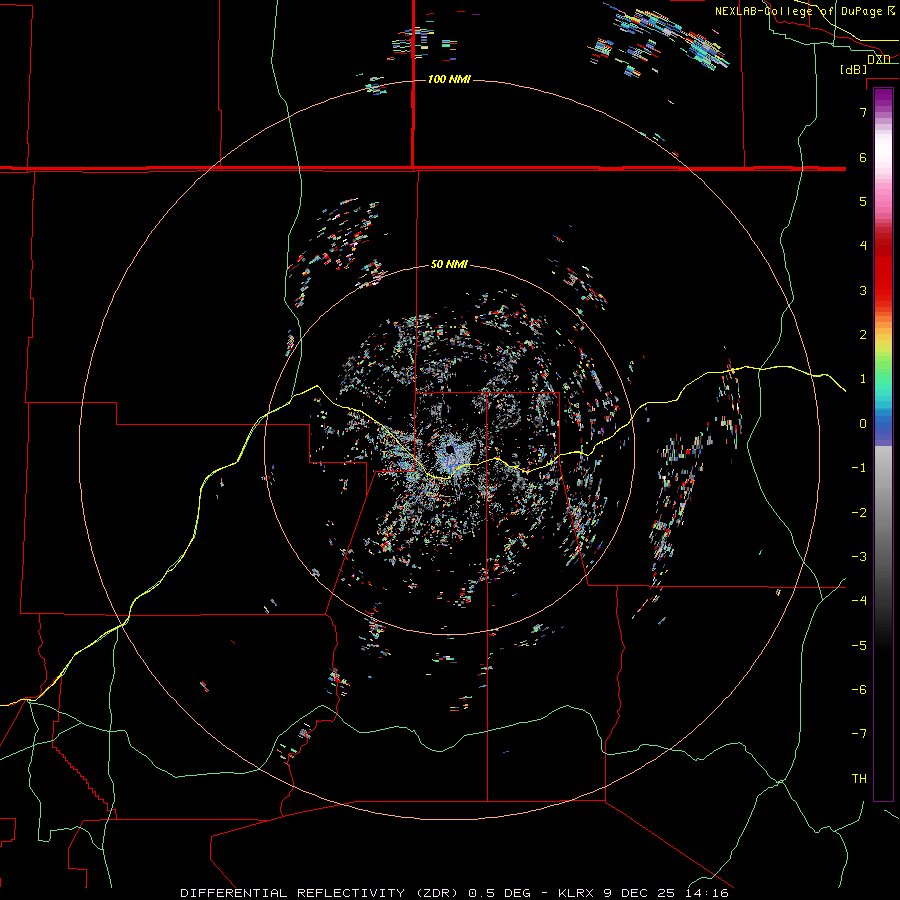This screenshot has width=900, height=900.
Task: Click the 3 value on the dB scale
Action: pyautogui.click(x=863, y=290)
